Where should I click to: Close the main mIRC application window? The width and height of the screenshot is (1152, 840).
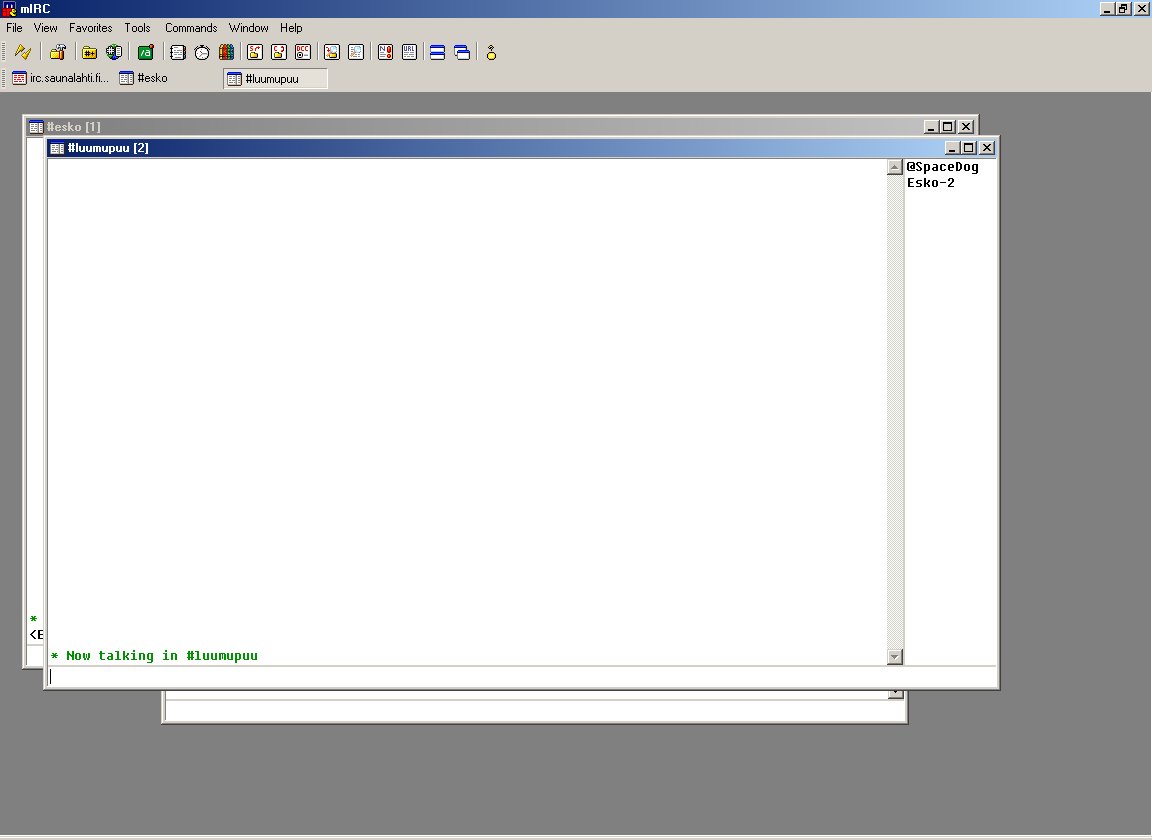[x=1142, y=9]
